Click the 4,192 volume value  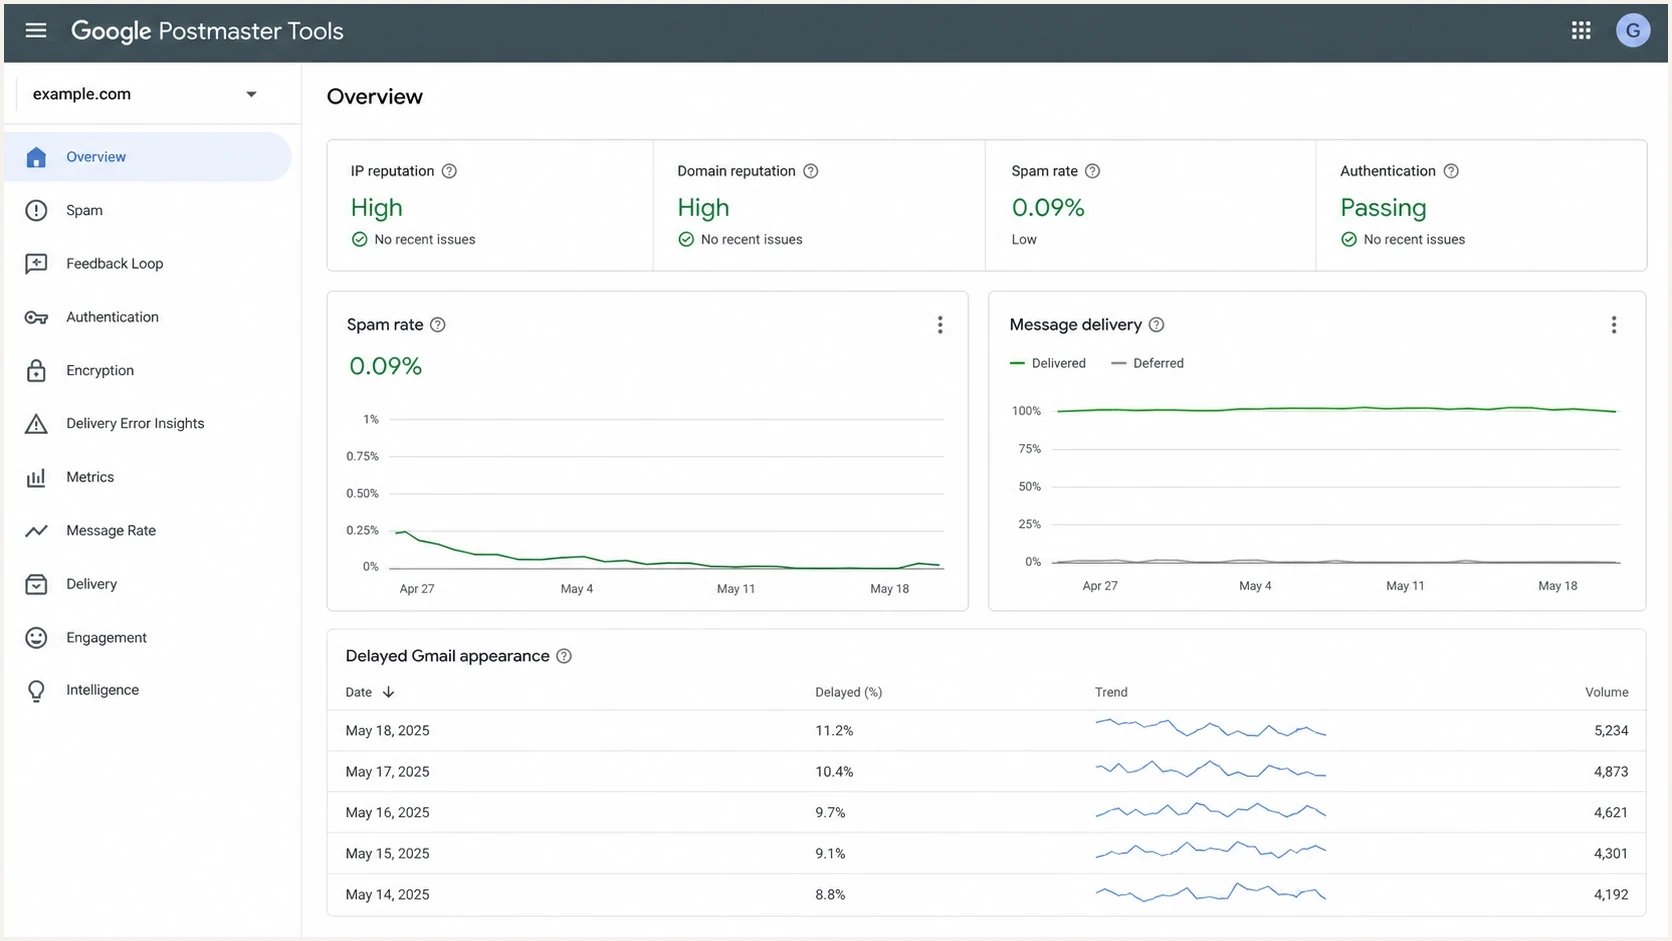pyautogui.click(x=1611, y=895)
